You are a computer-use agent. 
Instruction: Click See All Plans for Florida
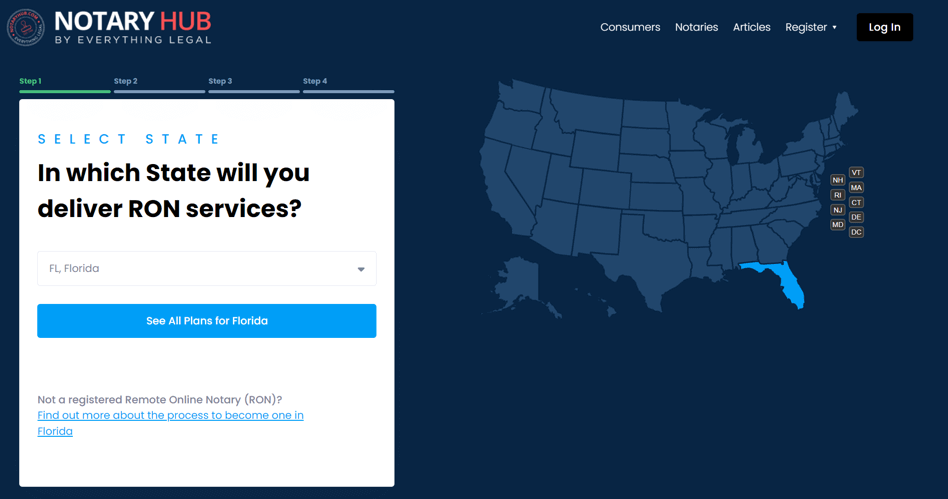[207, 321]
